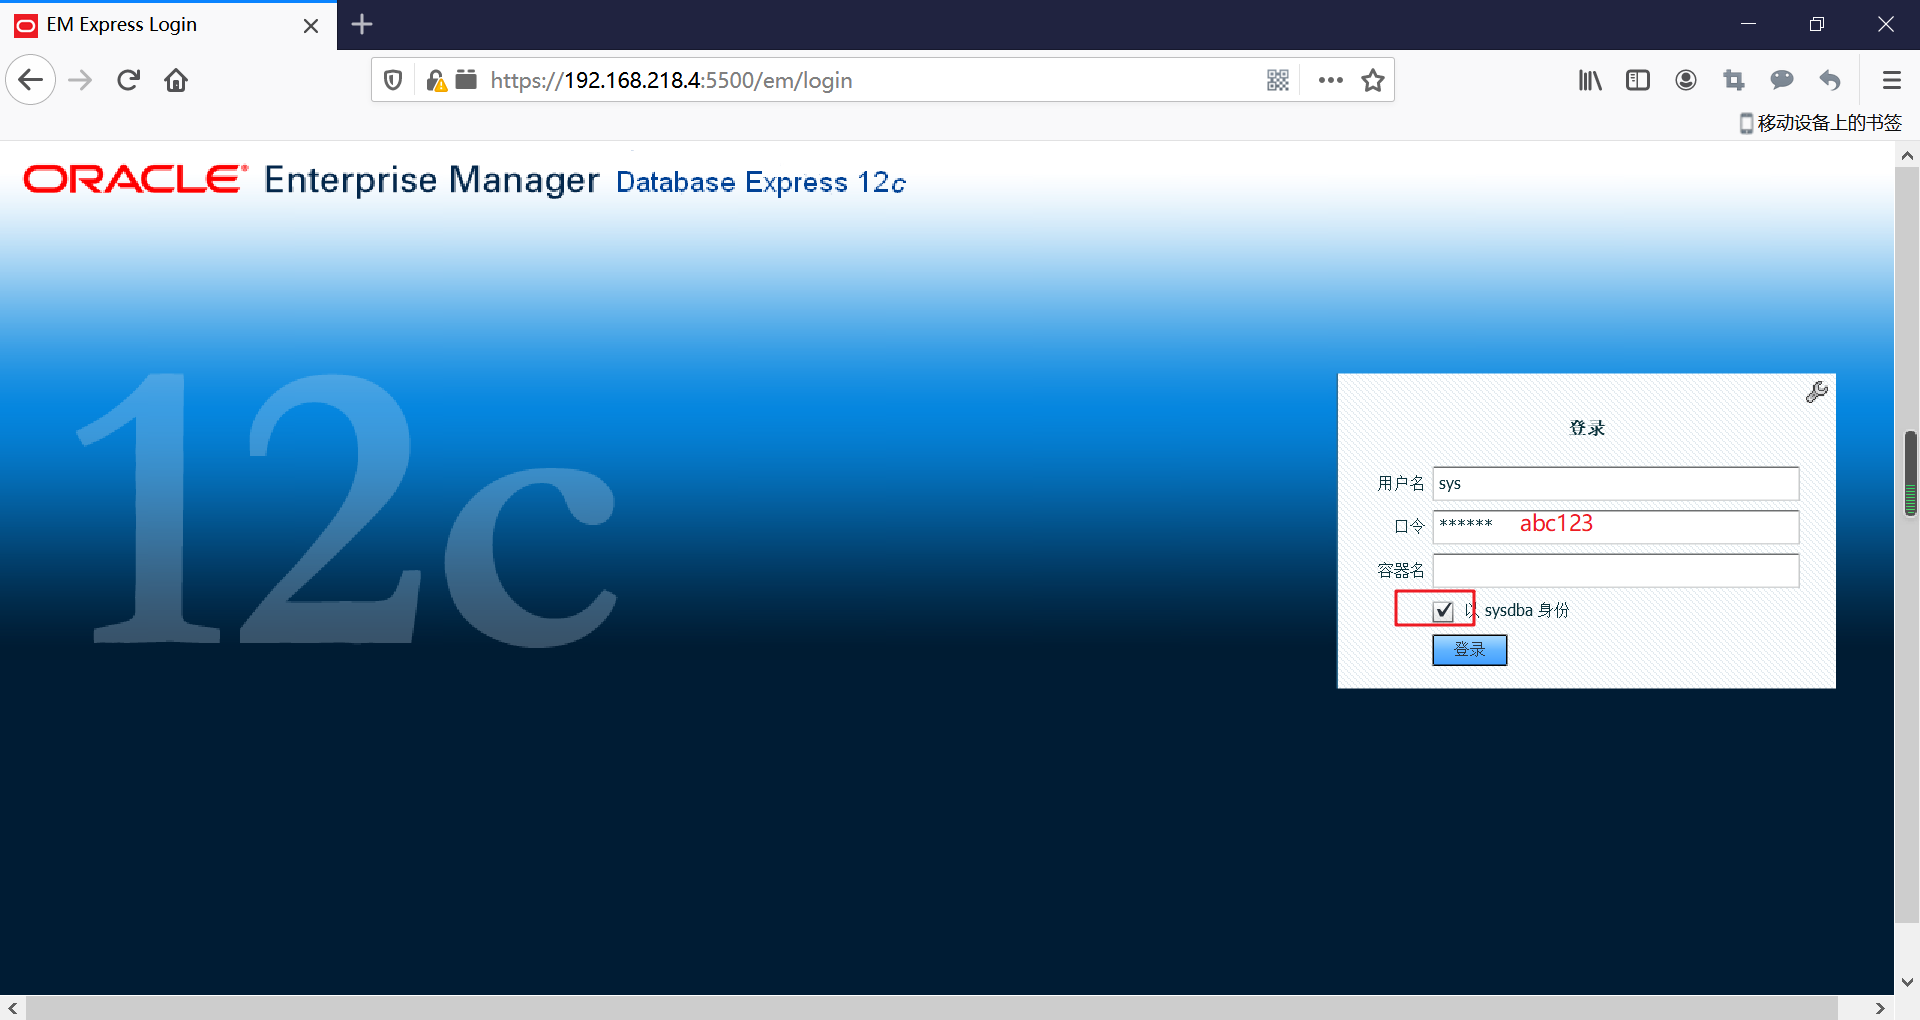Click the horizontal scroll right arrow

tap(1880, 1008)
